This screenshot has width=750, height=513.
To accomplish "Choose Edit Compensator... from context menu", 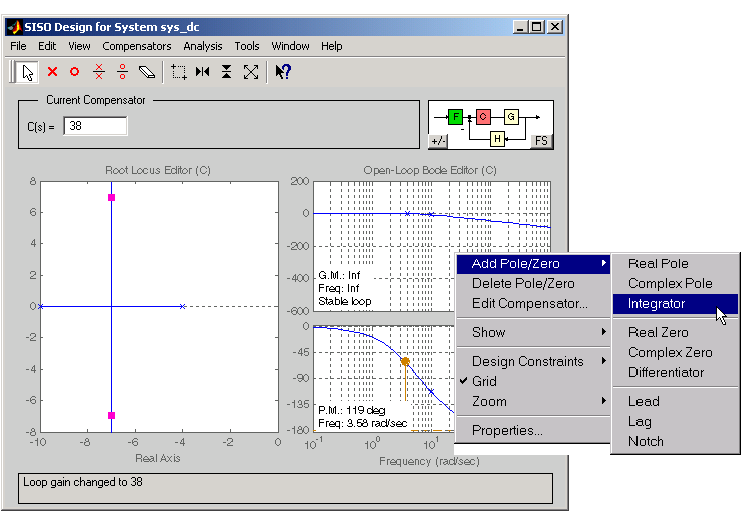I will pos(533,304).
